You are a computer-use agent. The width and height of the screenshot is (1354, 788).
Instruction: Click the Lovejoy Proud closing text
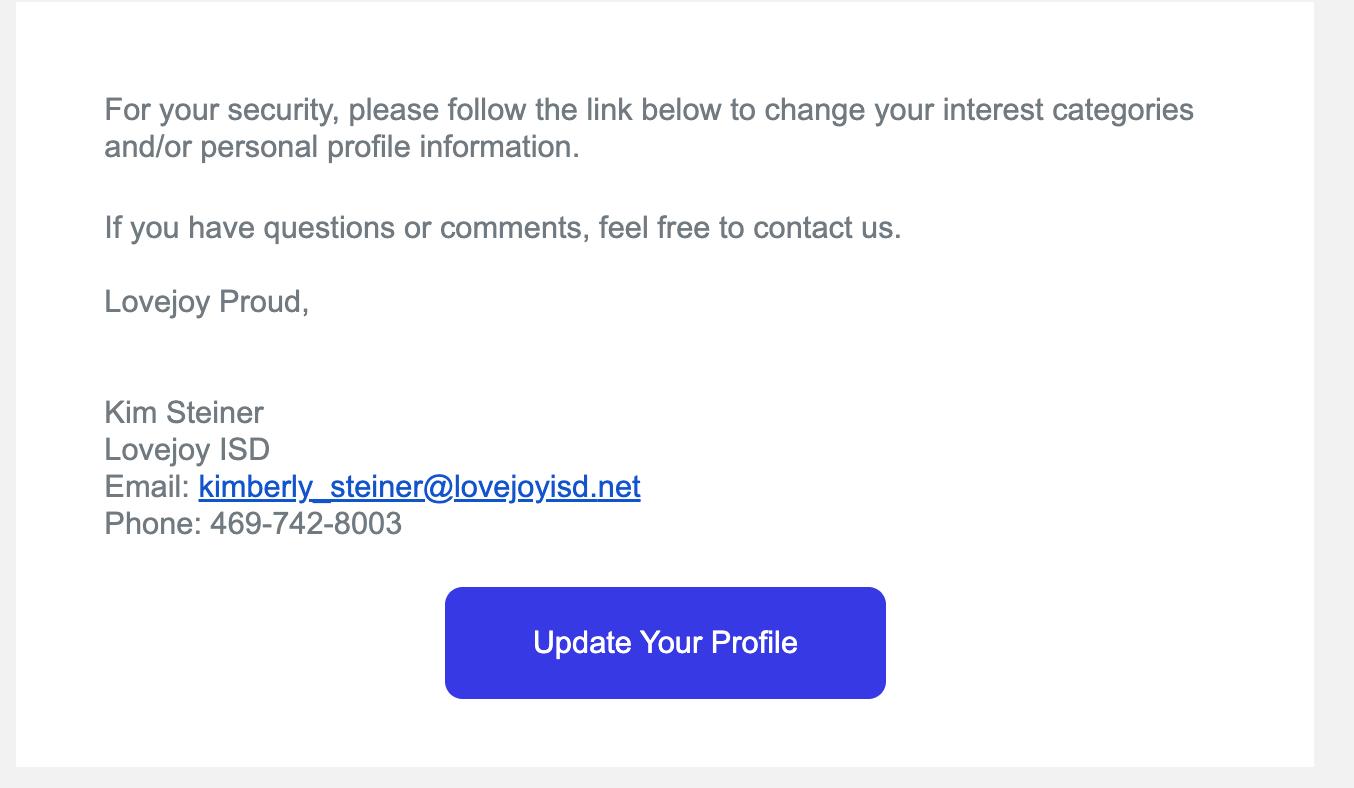pyautogui.click(x=206, y=301)
